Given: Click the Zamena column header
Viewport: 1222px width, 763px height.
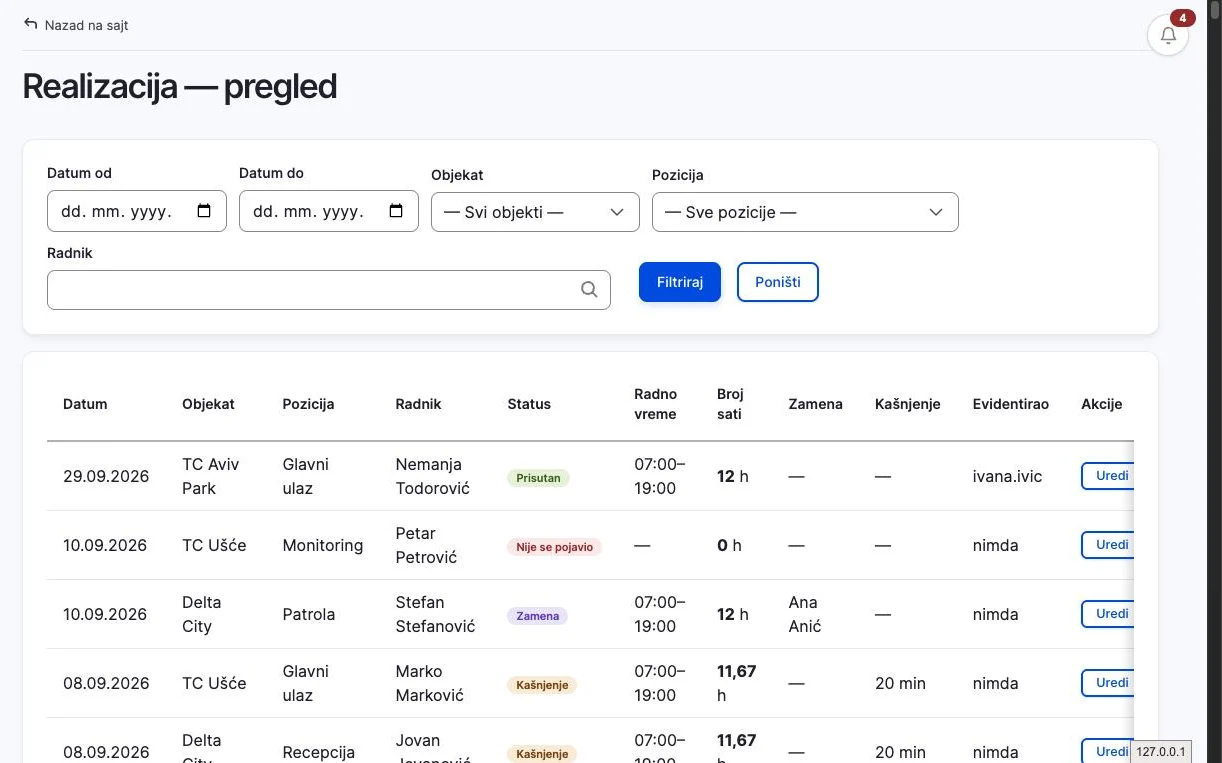Looking at the screenshot, I should pos(816,404).
